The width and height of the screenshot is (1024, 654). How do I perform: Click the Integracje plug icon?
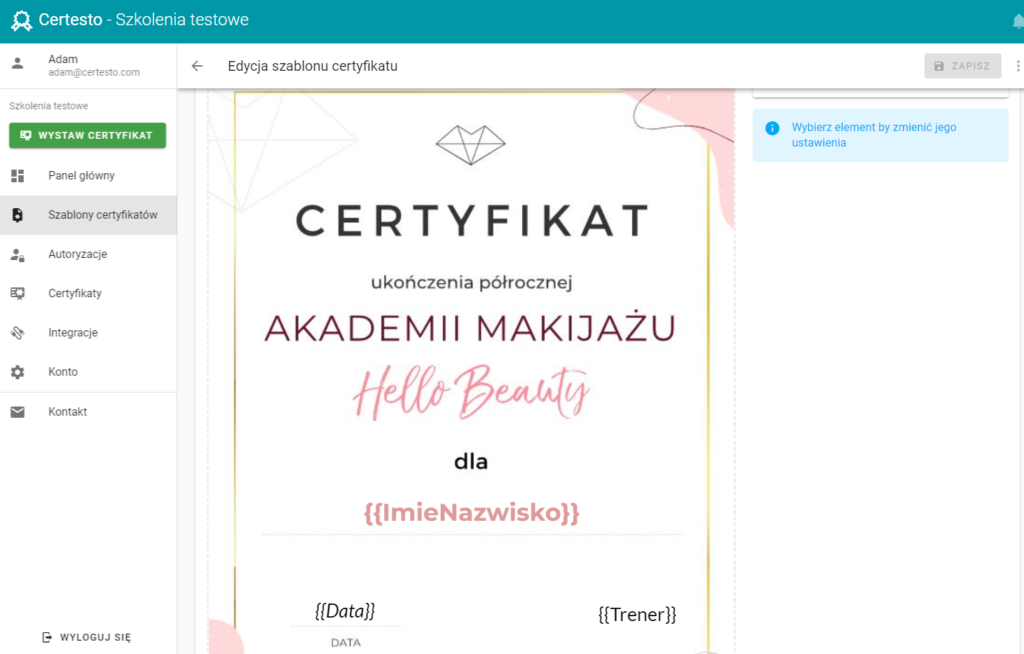(18, 333)
